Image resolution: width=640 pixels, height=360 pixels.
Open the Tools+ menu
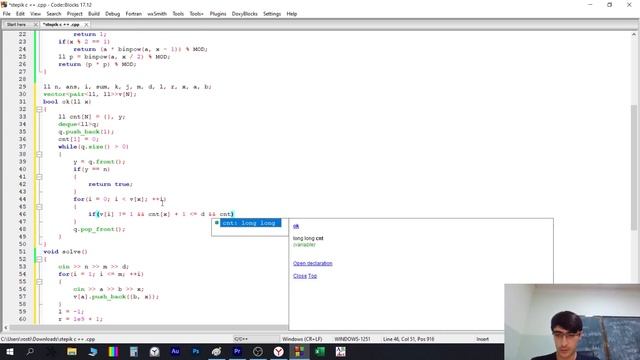pyautogui.click(x=196, y=14)
